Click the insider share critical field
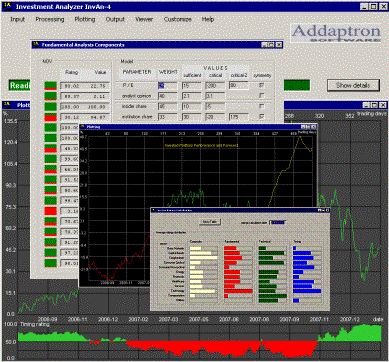Viewport: 389px width, 362px height. coord(215,106)
